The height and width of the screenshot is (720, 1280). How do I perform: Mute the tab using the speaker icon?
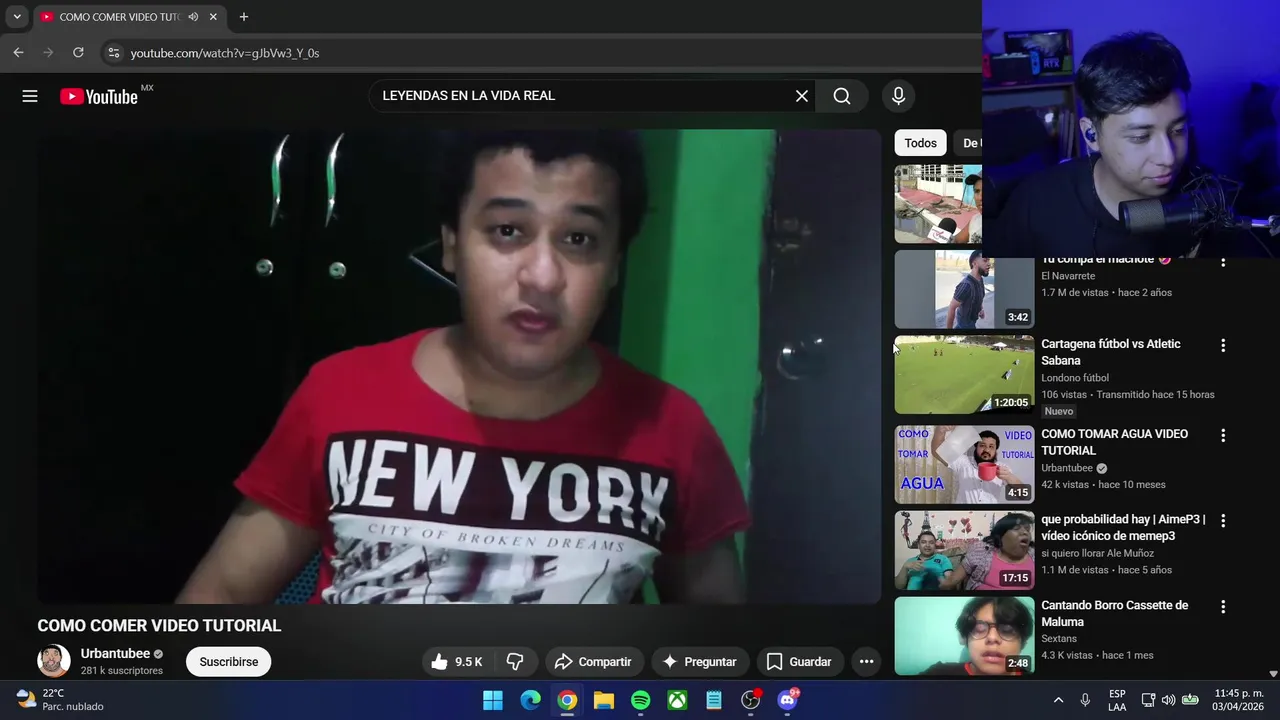[193, 17]
